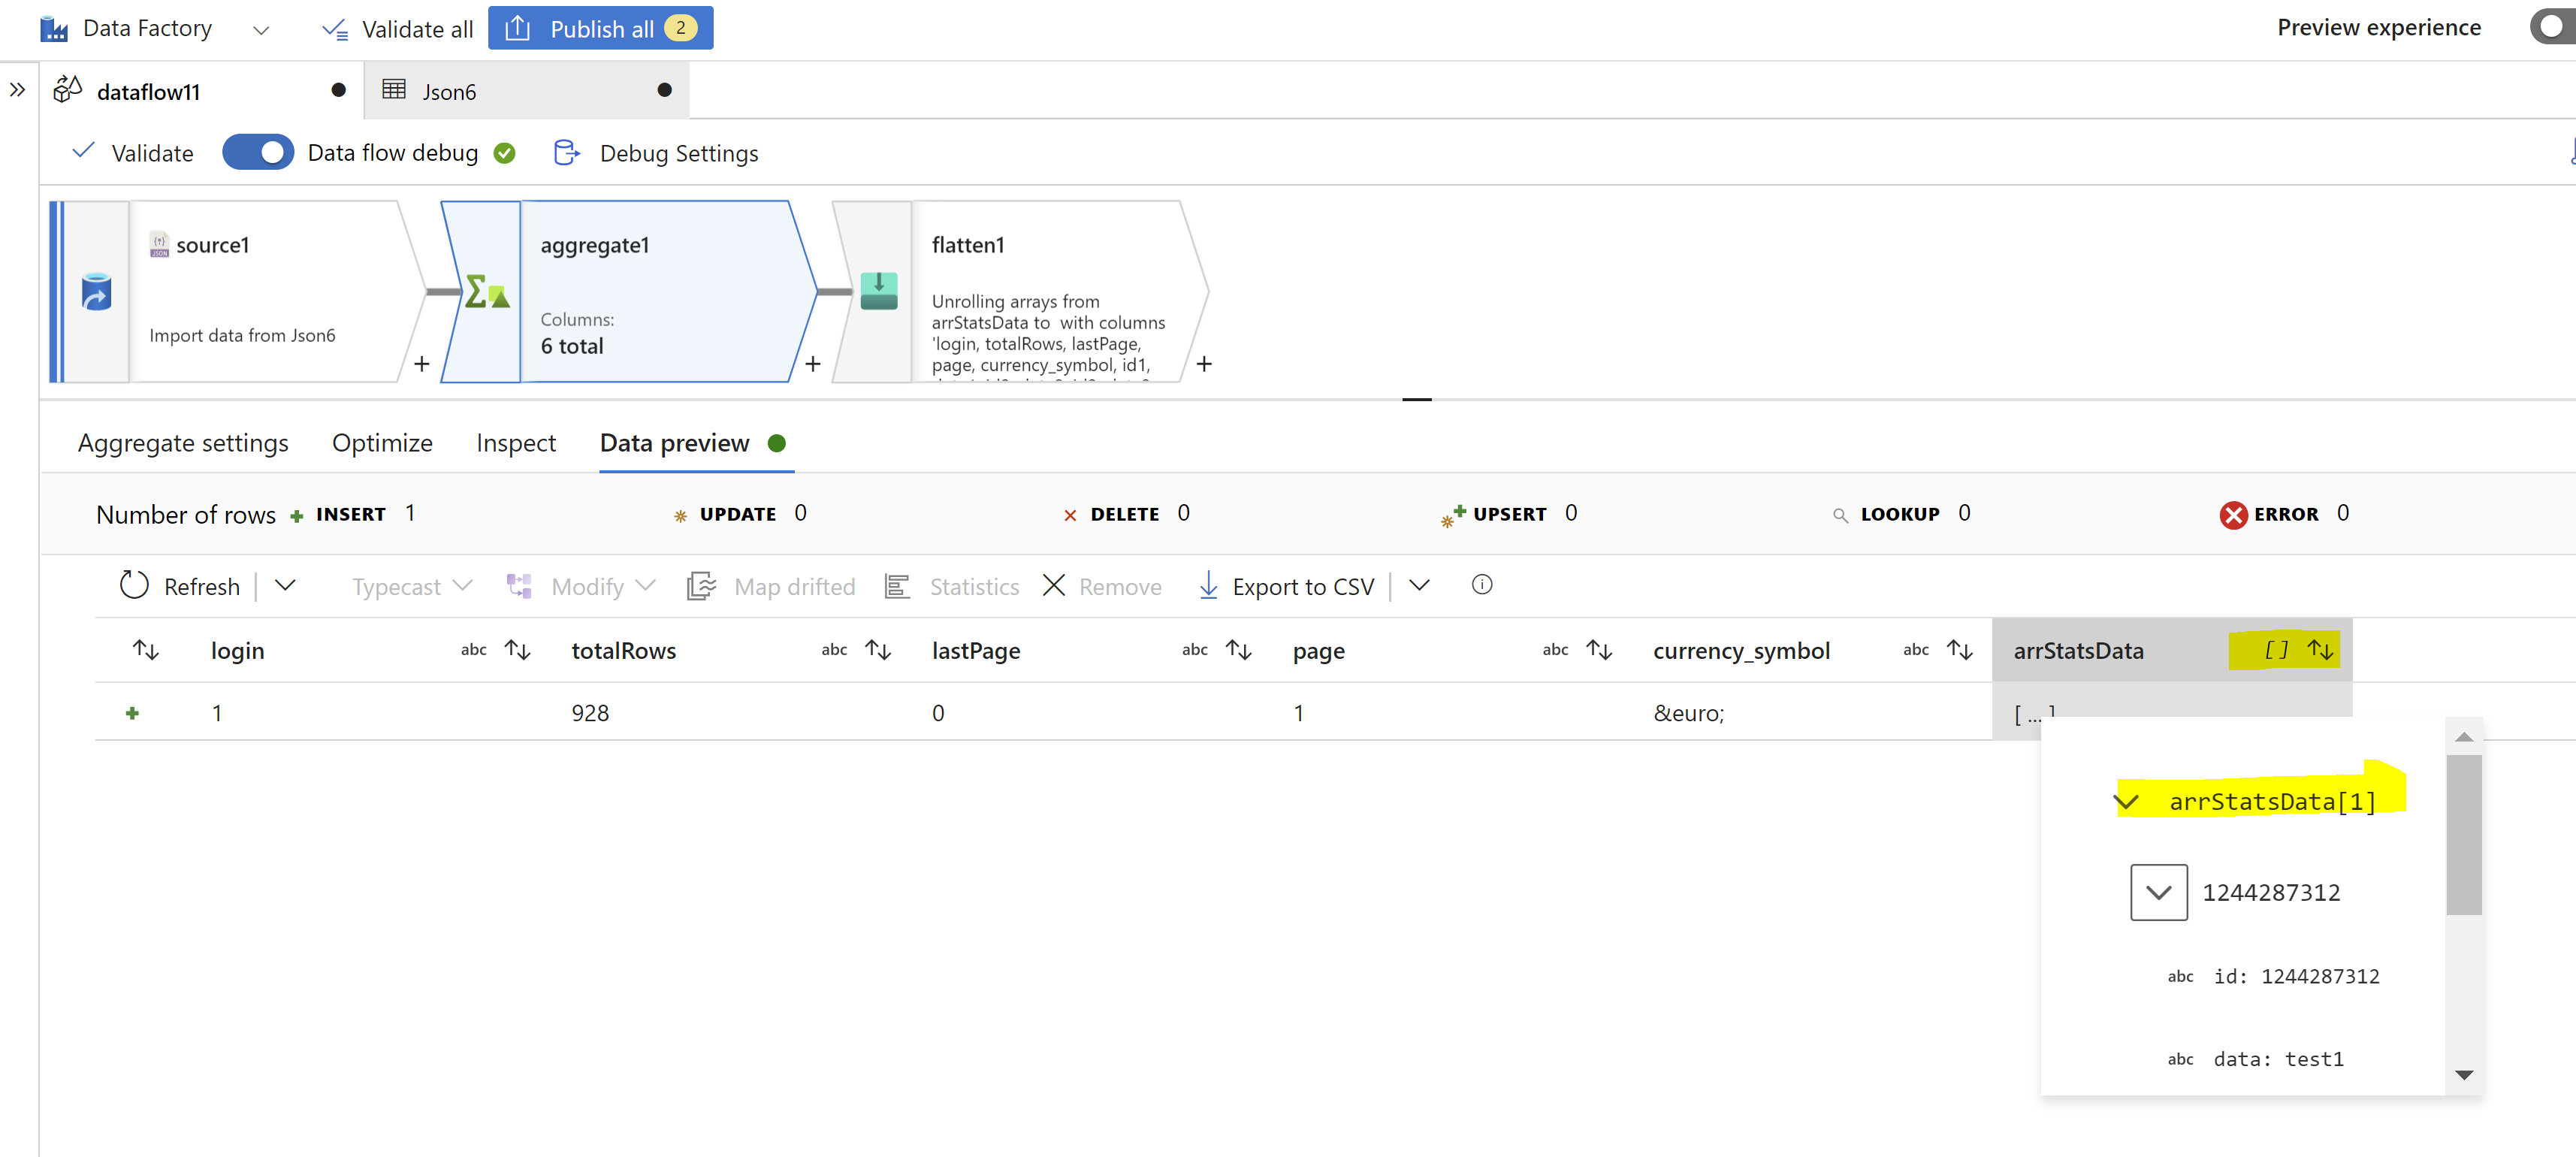Turn off Data flow debug toggle
This screenshot has height=1157, width=2576.
tap(257, 153)
